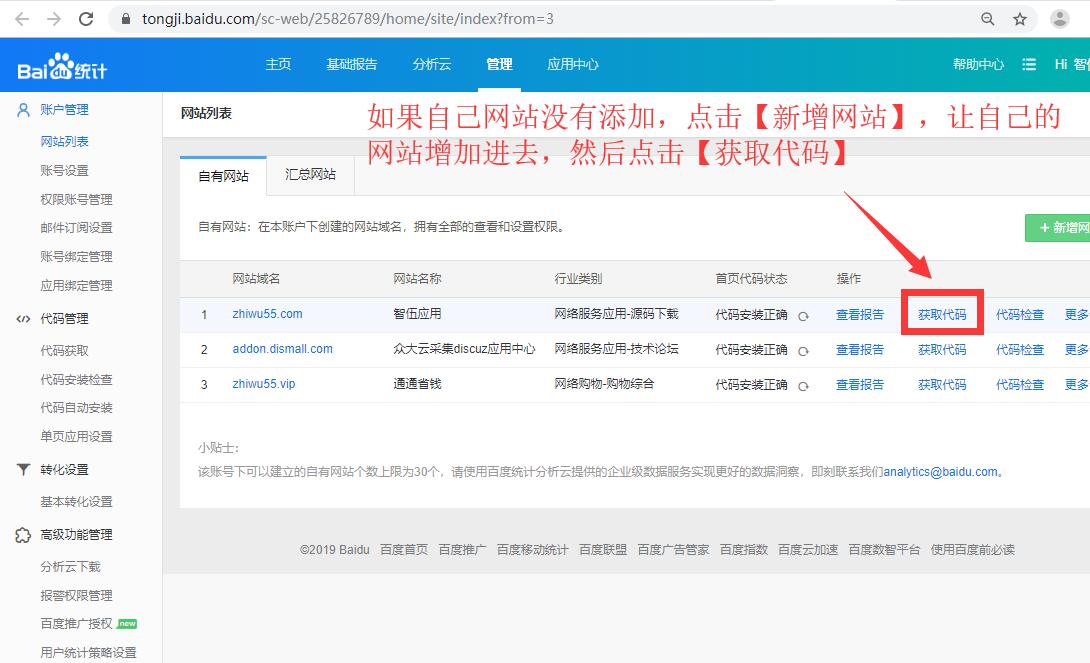The height and width of the screenshot is (663, 1090).
Task: Click the zoom magnifier icon in address bar
Action: pyautogui.click(x=987, y=19)
